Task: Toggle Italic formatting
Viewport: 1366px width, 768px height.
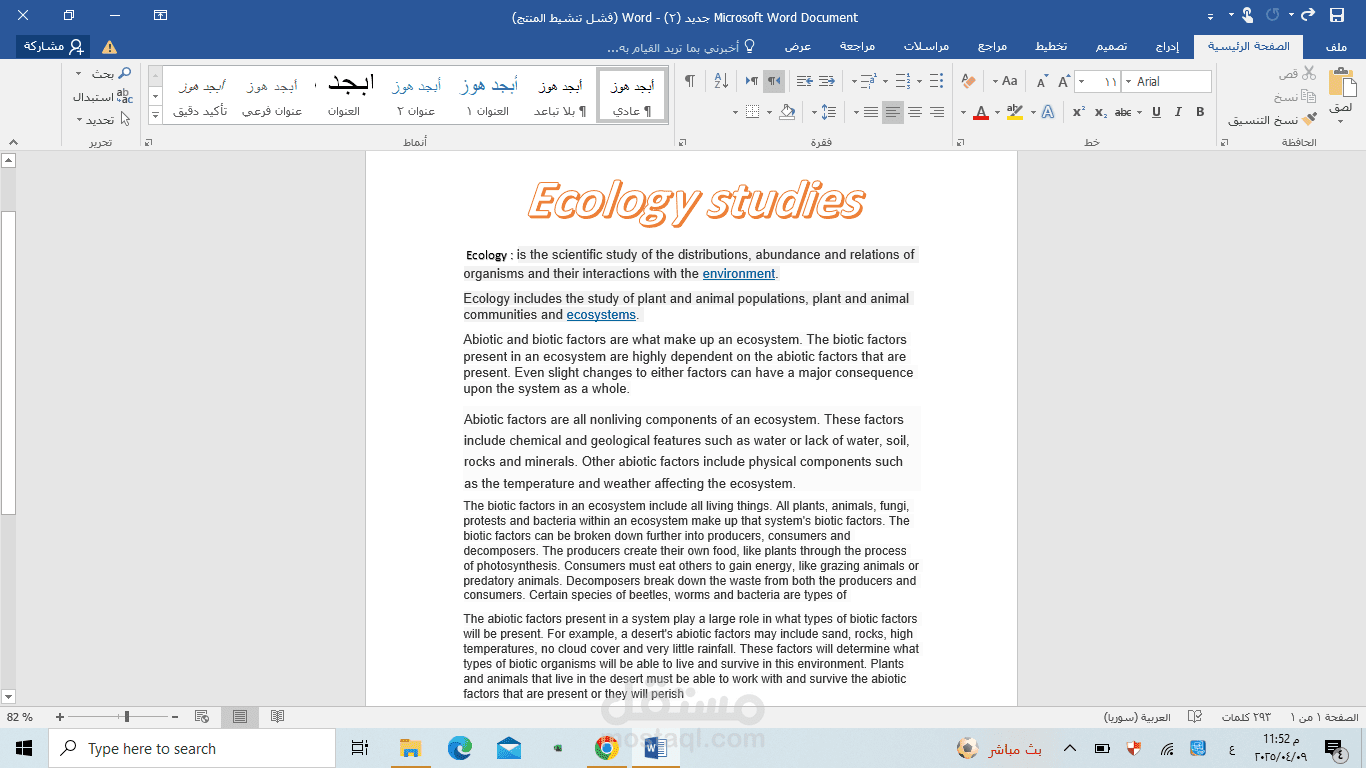Action: point(1179,112)
